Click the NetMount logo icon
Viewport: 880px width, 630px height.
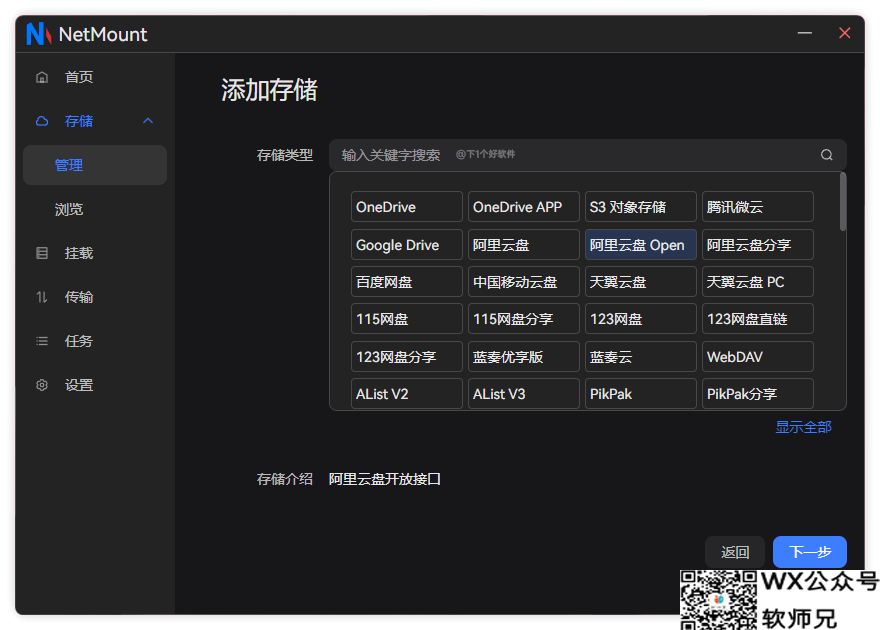(x=39, y=34)
